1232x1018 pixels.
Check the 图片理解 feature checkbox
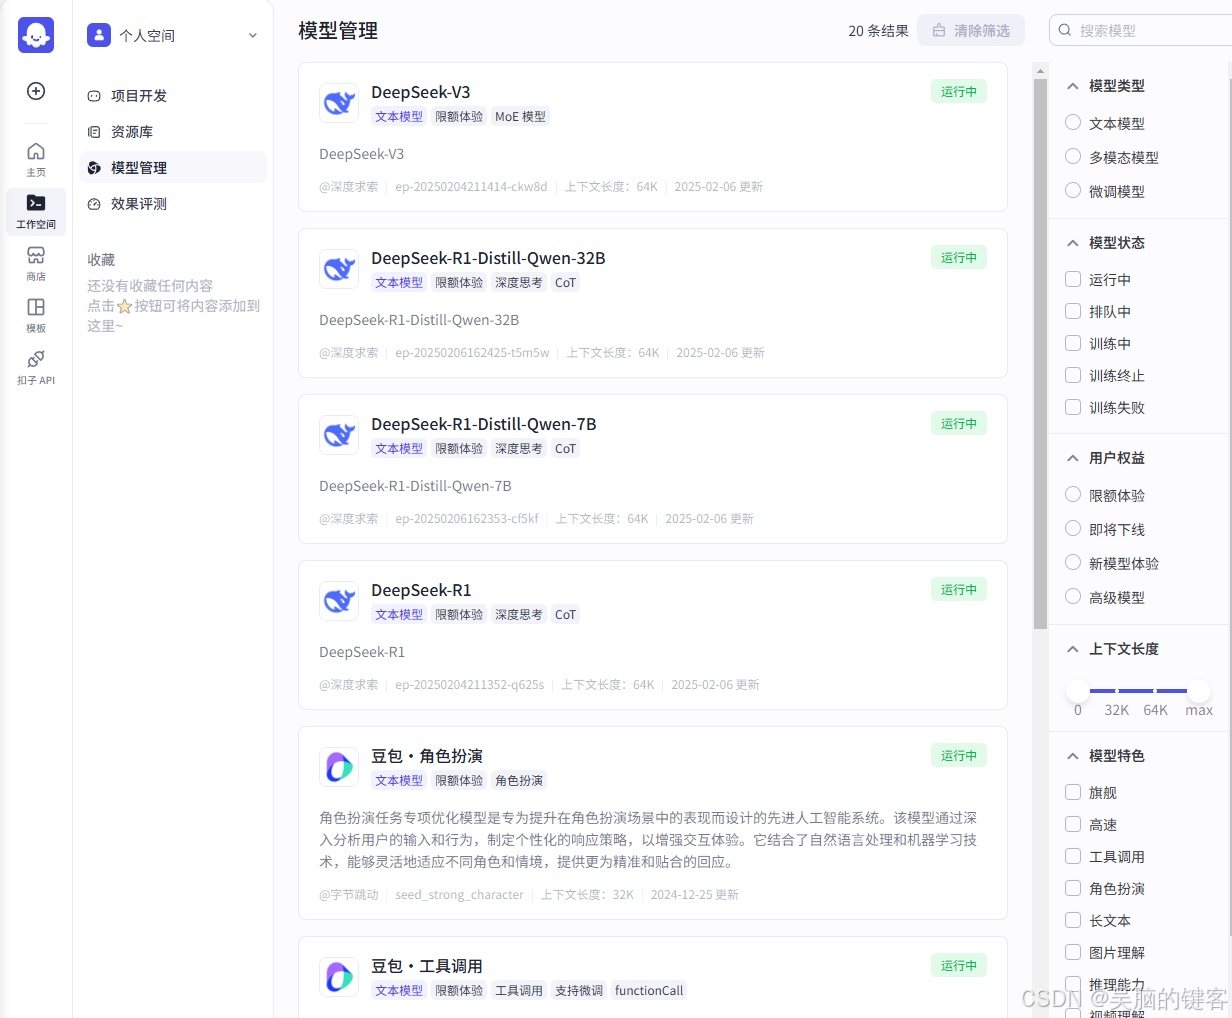point(1073,952)
